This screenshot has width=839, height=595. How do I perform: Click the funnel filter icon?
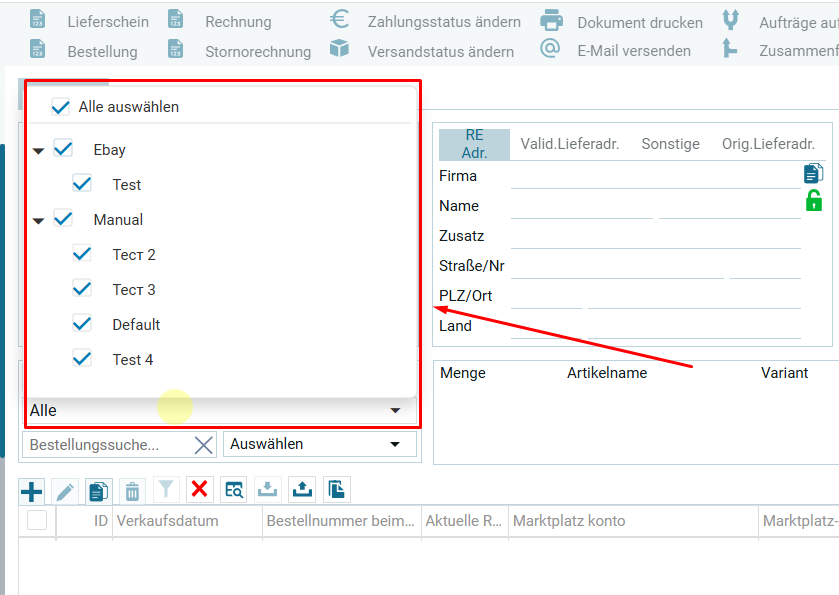pos(166,489)
